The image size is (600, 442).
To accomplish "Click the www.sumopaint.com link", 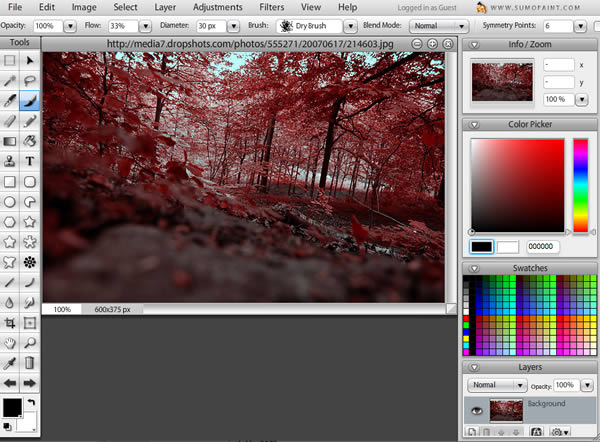I will tap(535, 7).
